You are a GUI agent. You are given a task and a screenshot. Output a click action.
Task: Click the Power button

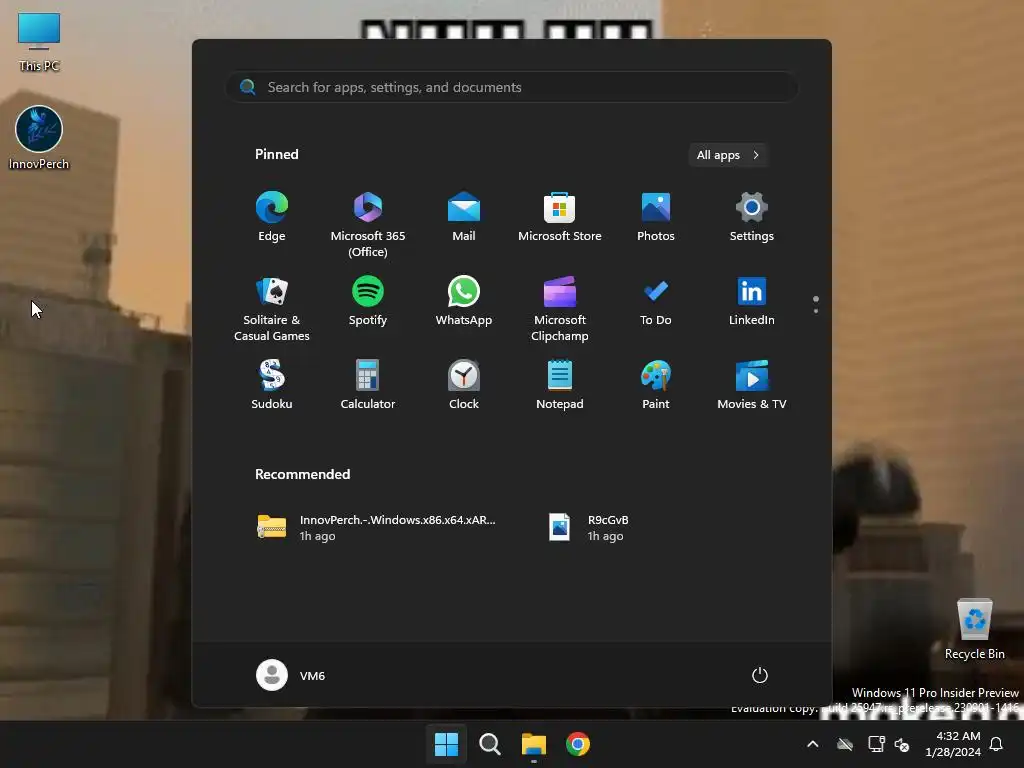coord(760,675)
